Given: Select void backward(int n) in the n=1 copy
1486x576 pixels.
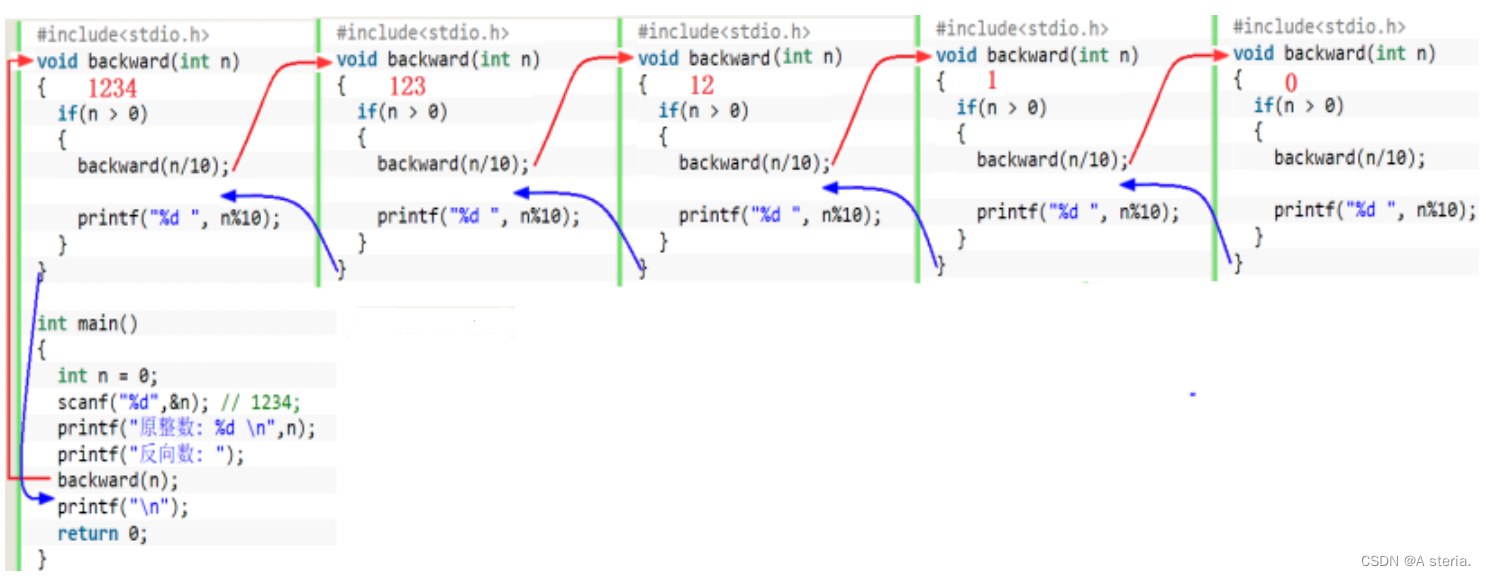Looking at the screenshot, I should (x=1037, y=56).
